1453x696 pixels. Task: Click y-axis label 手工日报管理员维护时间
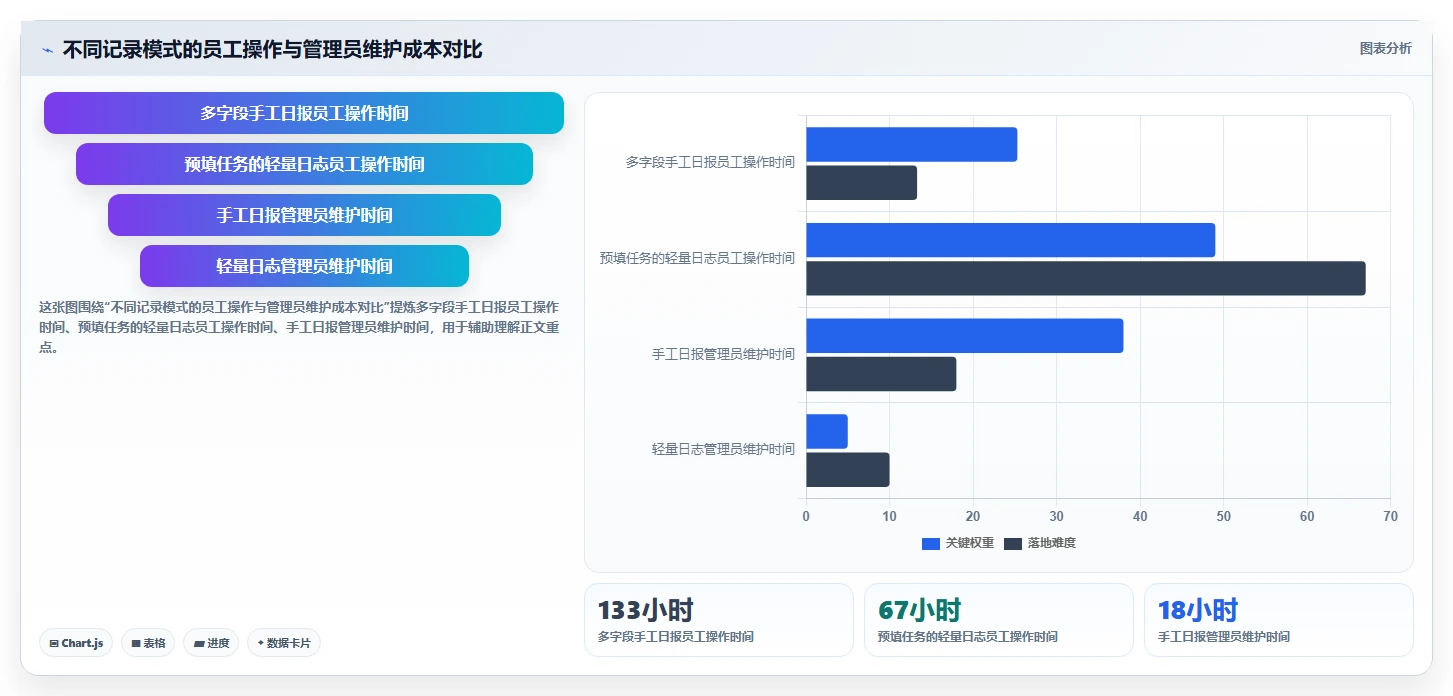(x=723, y=354)
